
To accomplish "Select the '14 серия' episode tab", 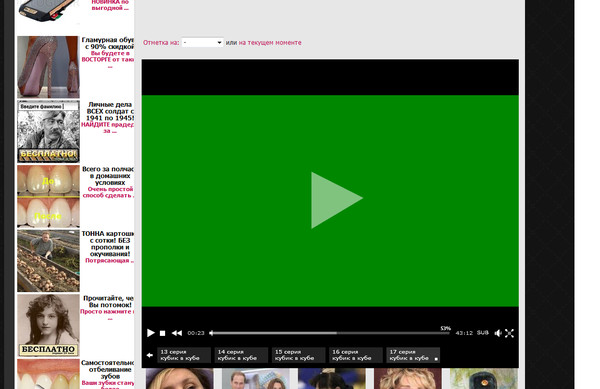I will (x=241, y=355).
